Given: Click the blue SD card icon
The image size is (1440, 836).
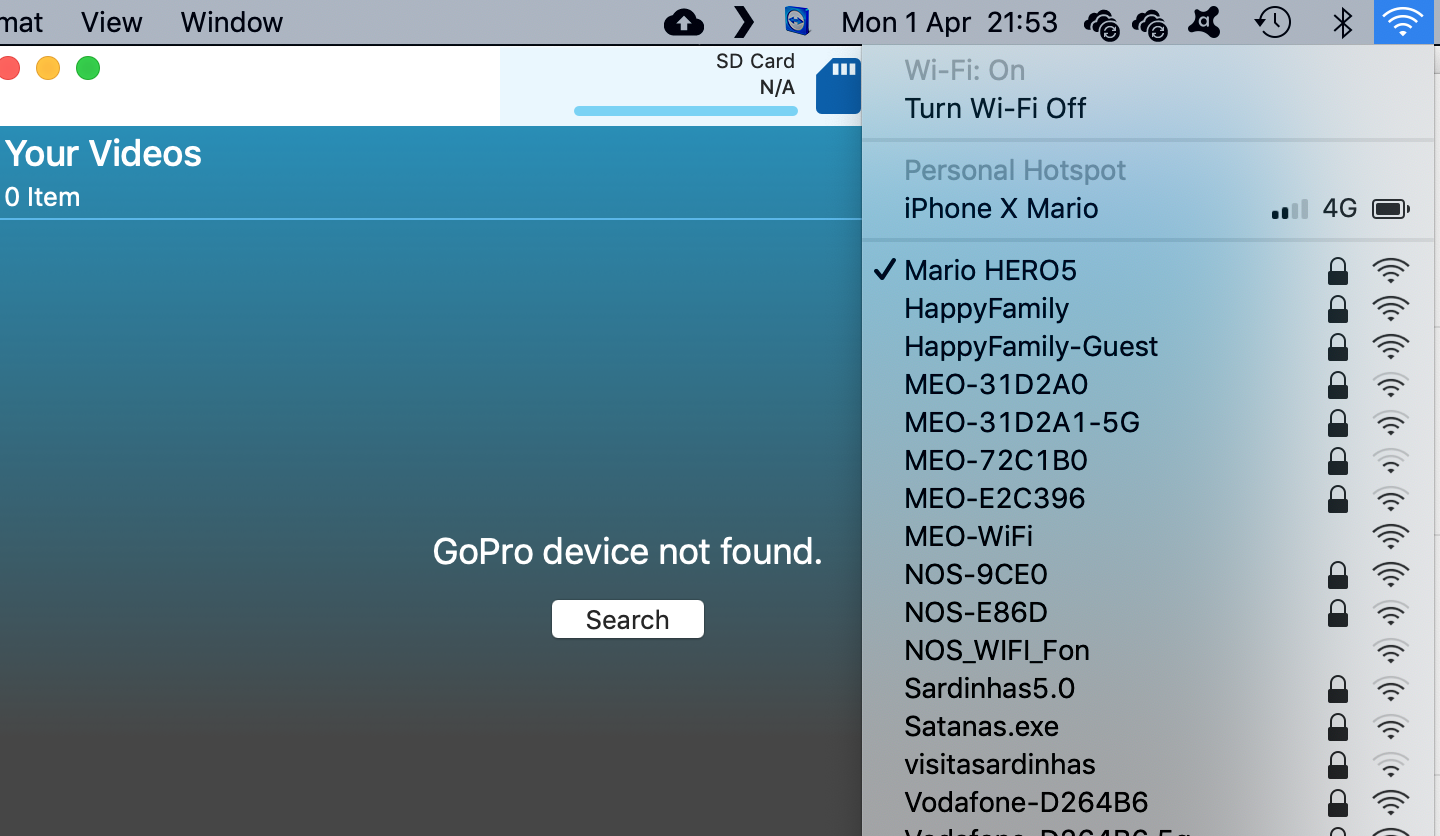Looking at the screenshot, I should tap(838, 85).
